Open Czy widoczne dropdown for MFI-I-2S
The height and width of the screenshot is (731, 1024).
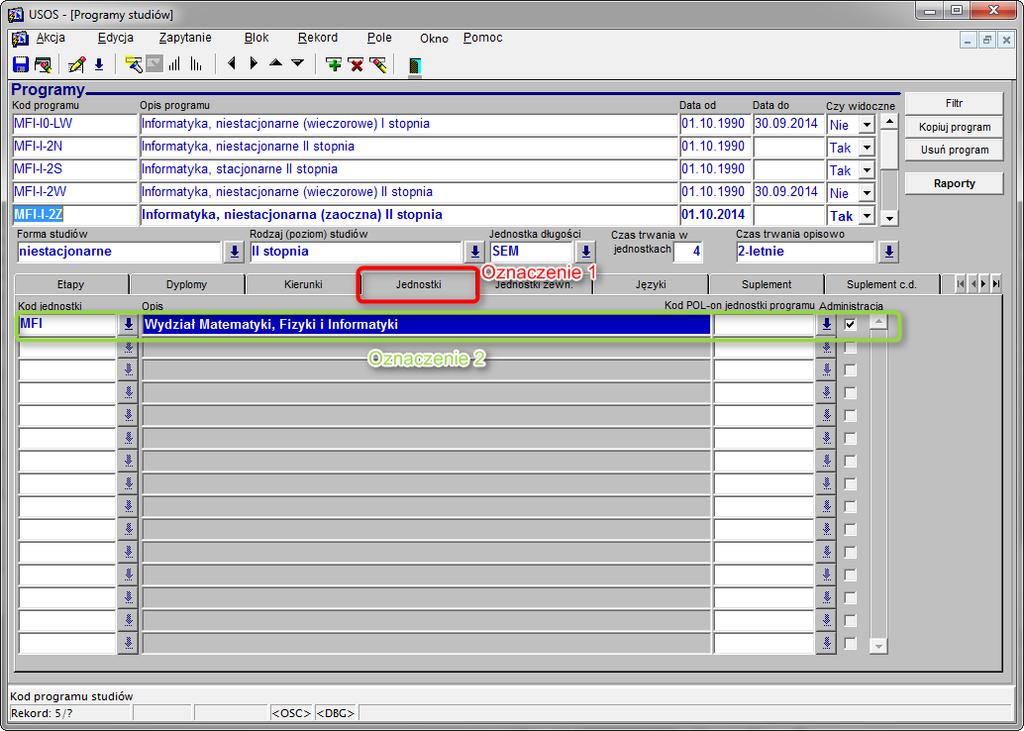(867, 171)
